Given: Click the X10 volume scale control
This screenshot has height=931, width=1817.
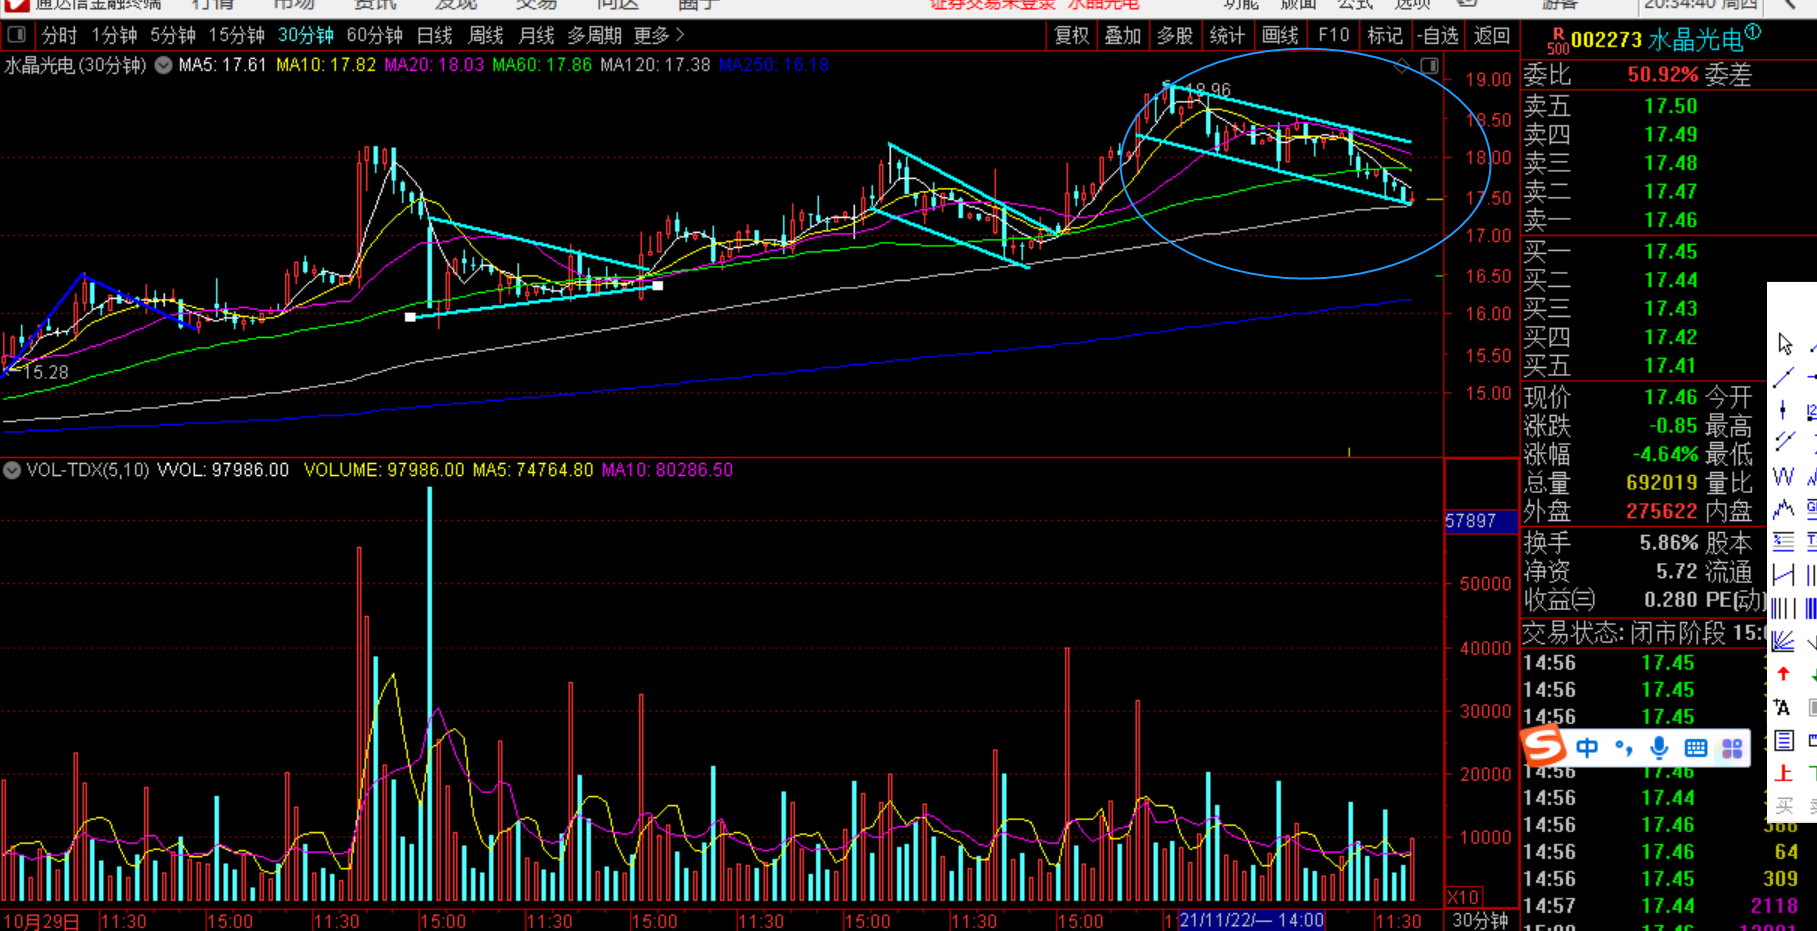Looking at the screenshot, I should pyautogui.click(x=1463, y=897).
